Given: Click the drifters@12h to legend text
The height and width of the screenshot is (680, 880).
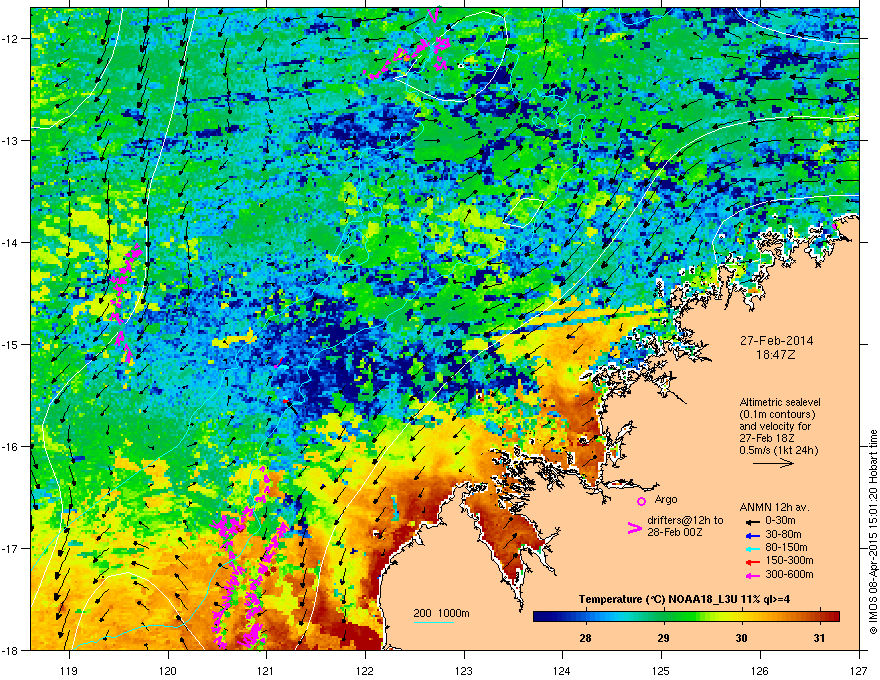Looking at the screenshot, I should tap(685, 521).
